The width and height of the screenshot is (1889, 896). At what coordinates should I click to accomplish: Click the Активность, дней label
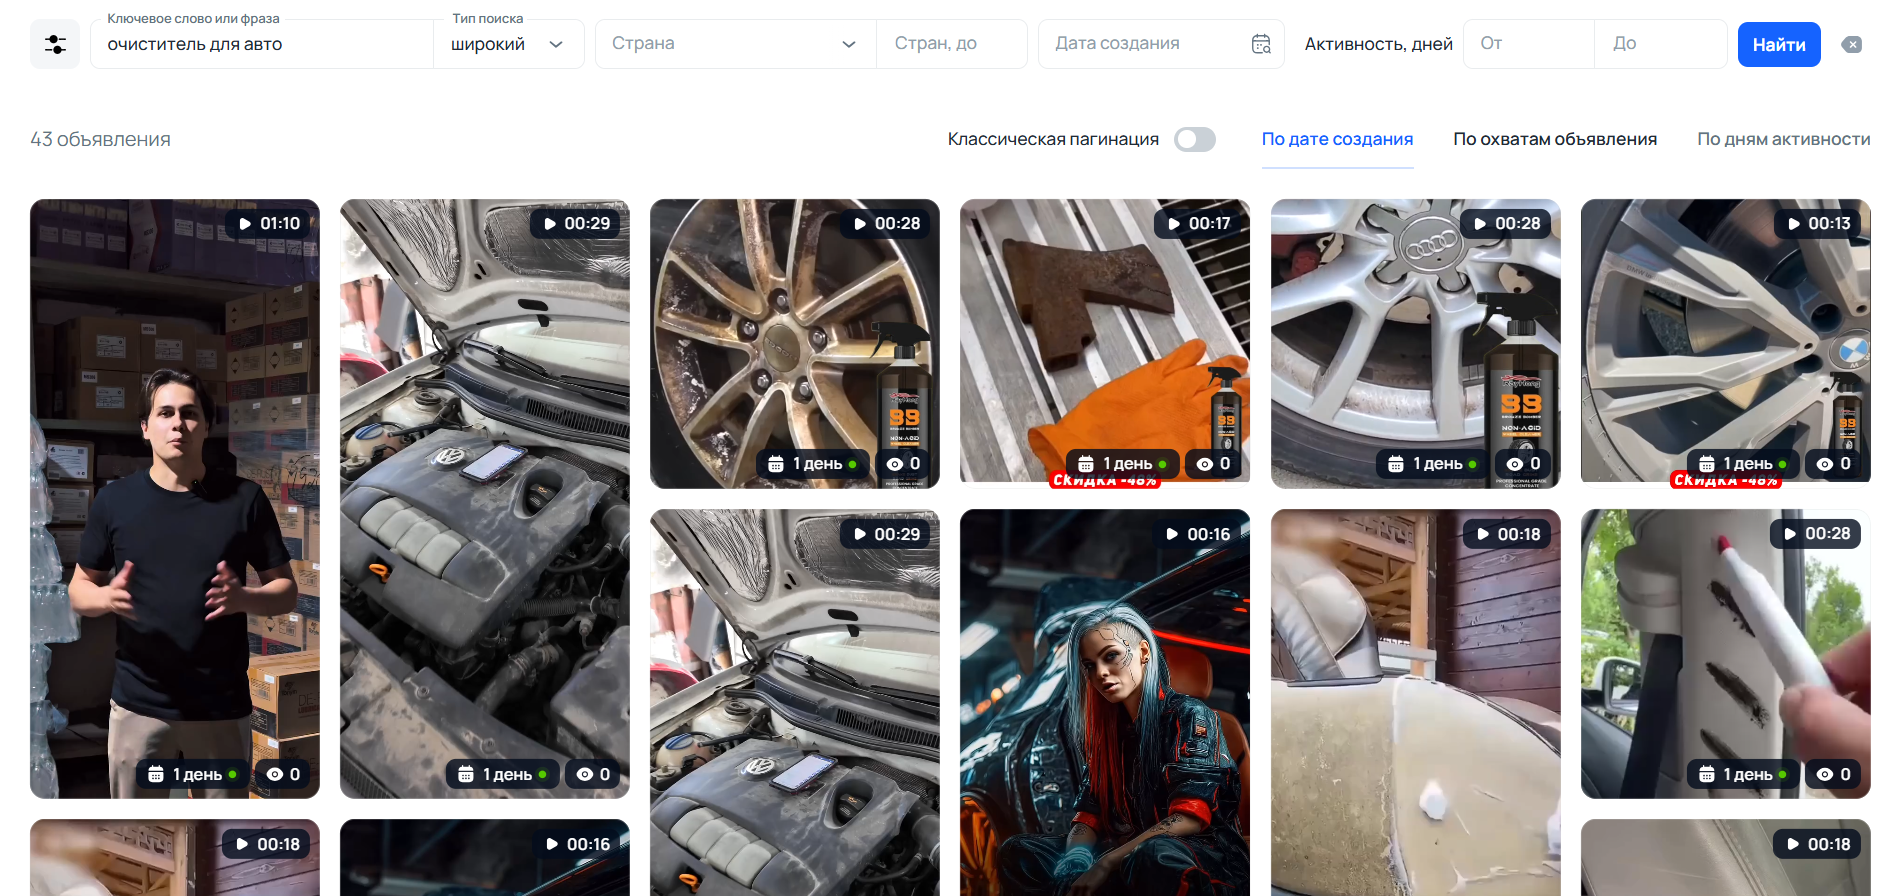coord(1378,44)
